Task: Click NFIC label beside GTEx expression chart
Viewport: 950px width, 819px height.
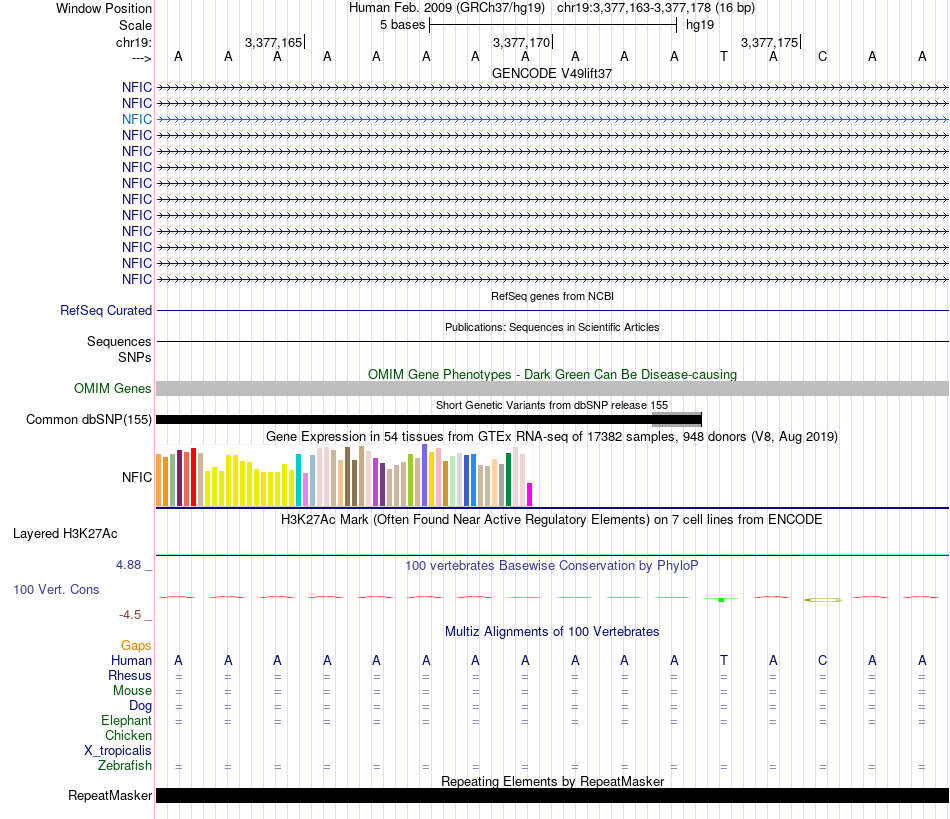Action: click(x=137, y=477)
